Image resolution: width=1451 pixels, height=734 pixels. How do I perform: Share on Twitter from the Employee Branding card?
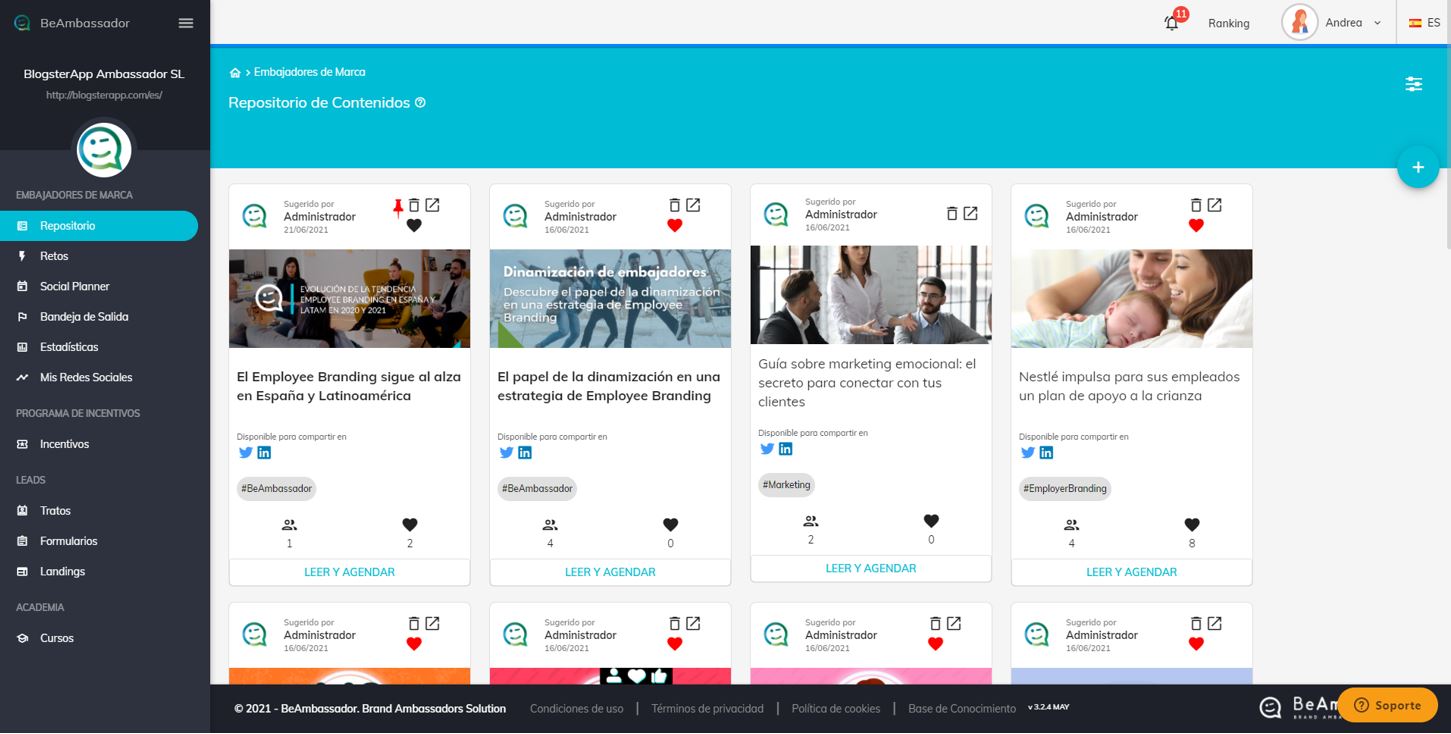point(244,452)
